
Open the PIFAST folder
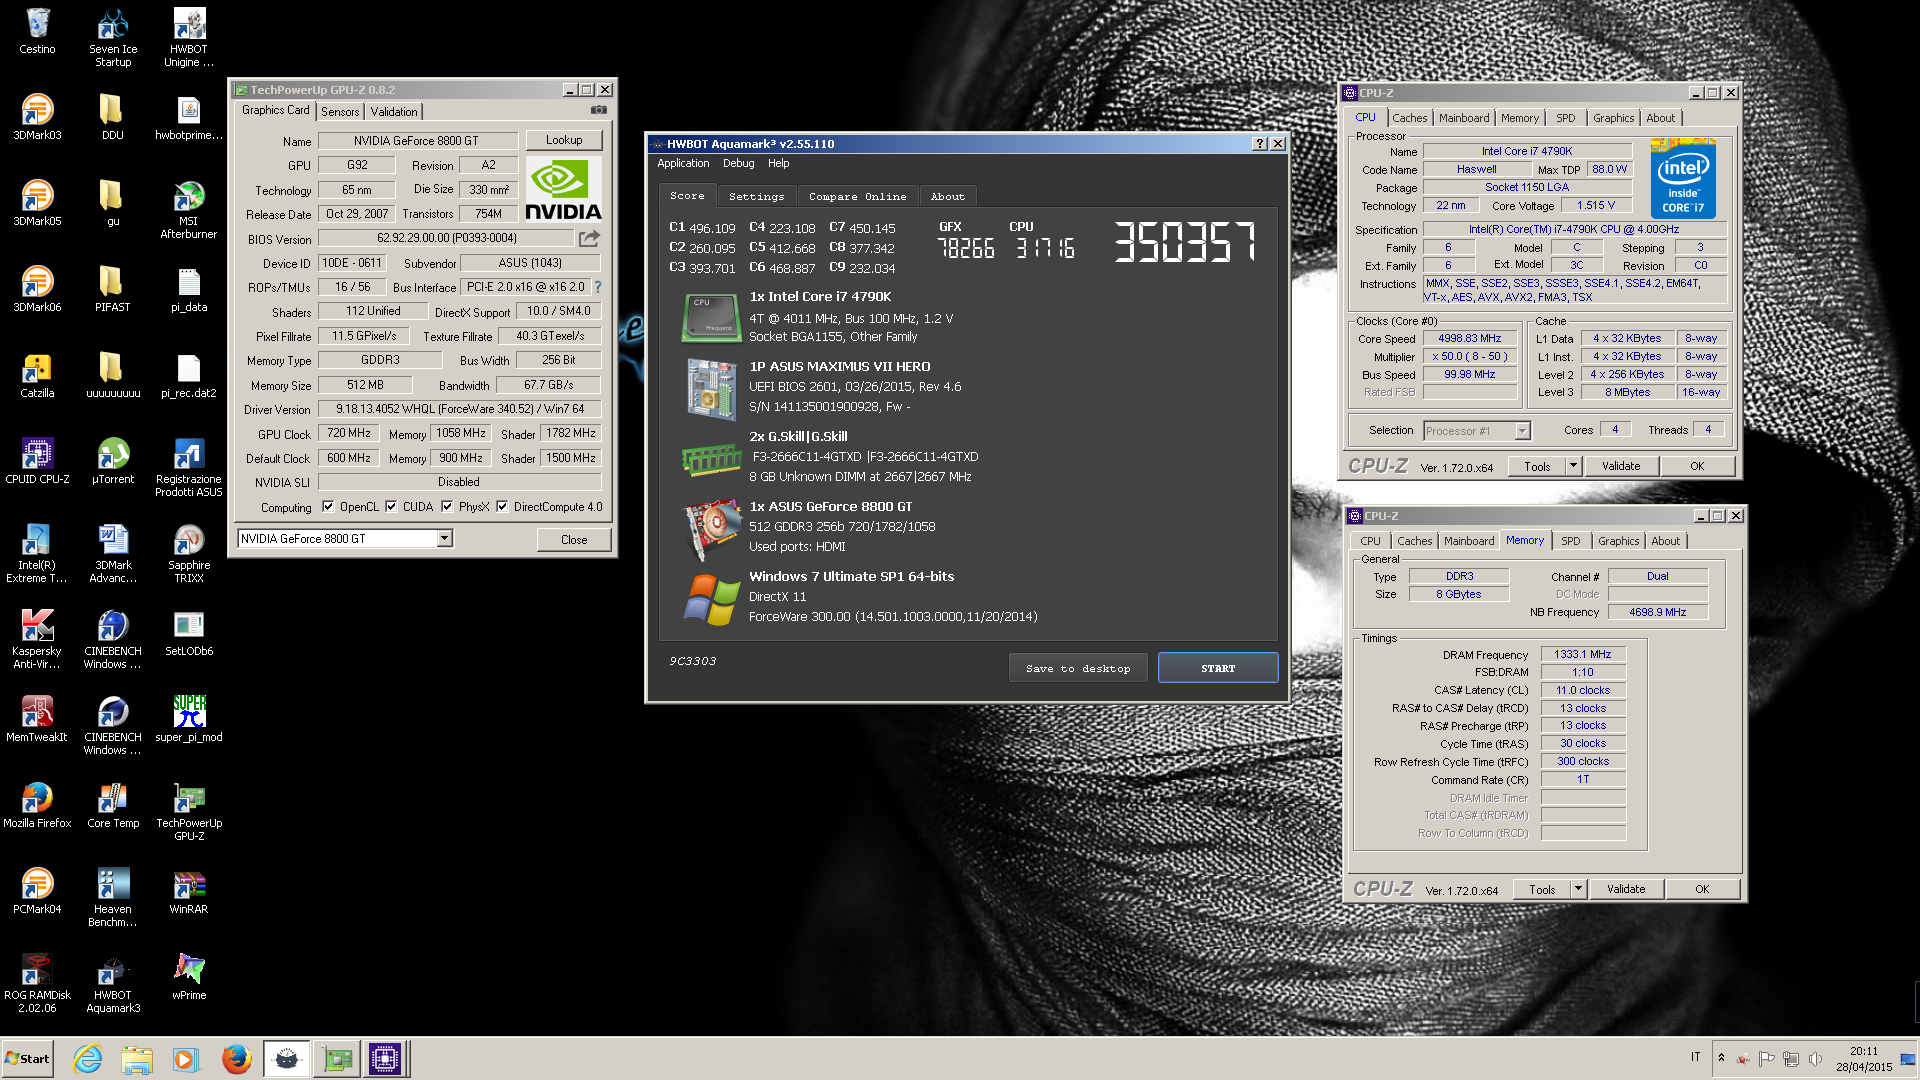113,289
